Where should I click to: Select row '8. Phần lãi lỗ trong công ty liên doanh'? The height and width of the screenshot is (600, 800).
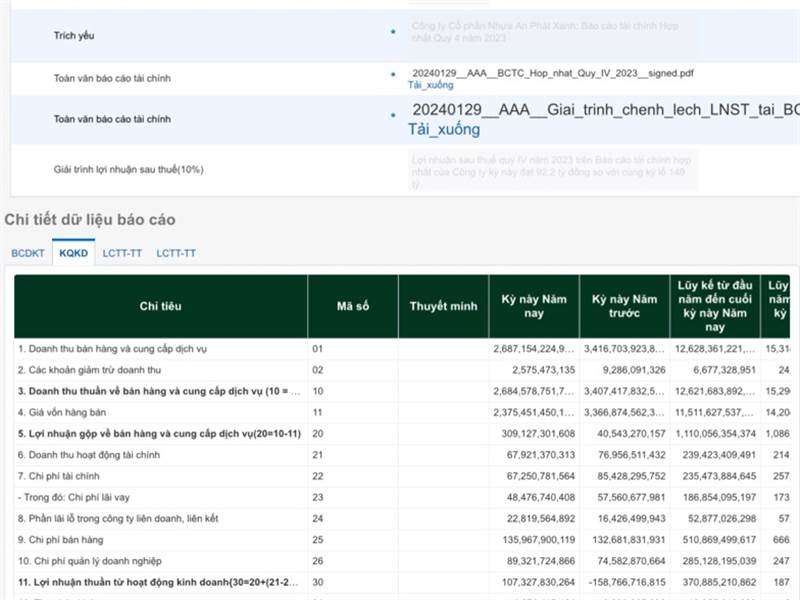(x=402, y=518)
